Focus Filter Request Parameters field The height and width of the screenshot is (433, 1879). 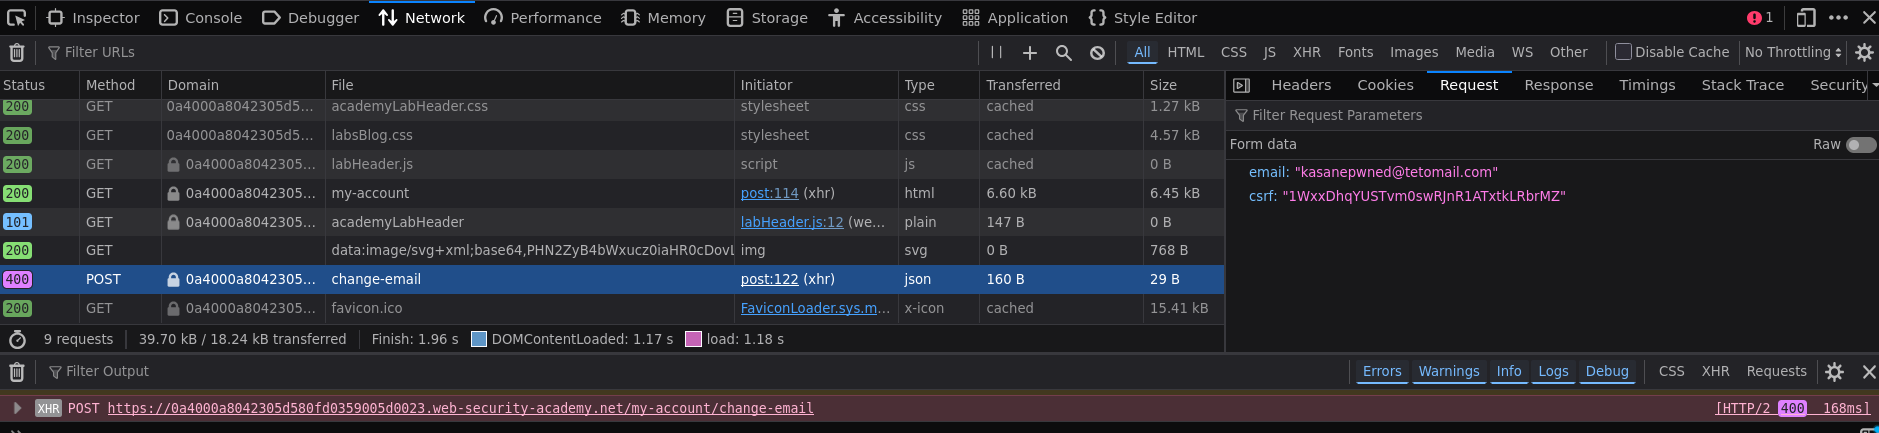click(x=1552, y=115)
